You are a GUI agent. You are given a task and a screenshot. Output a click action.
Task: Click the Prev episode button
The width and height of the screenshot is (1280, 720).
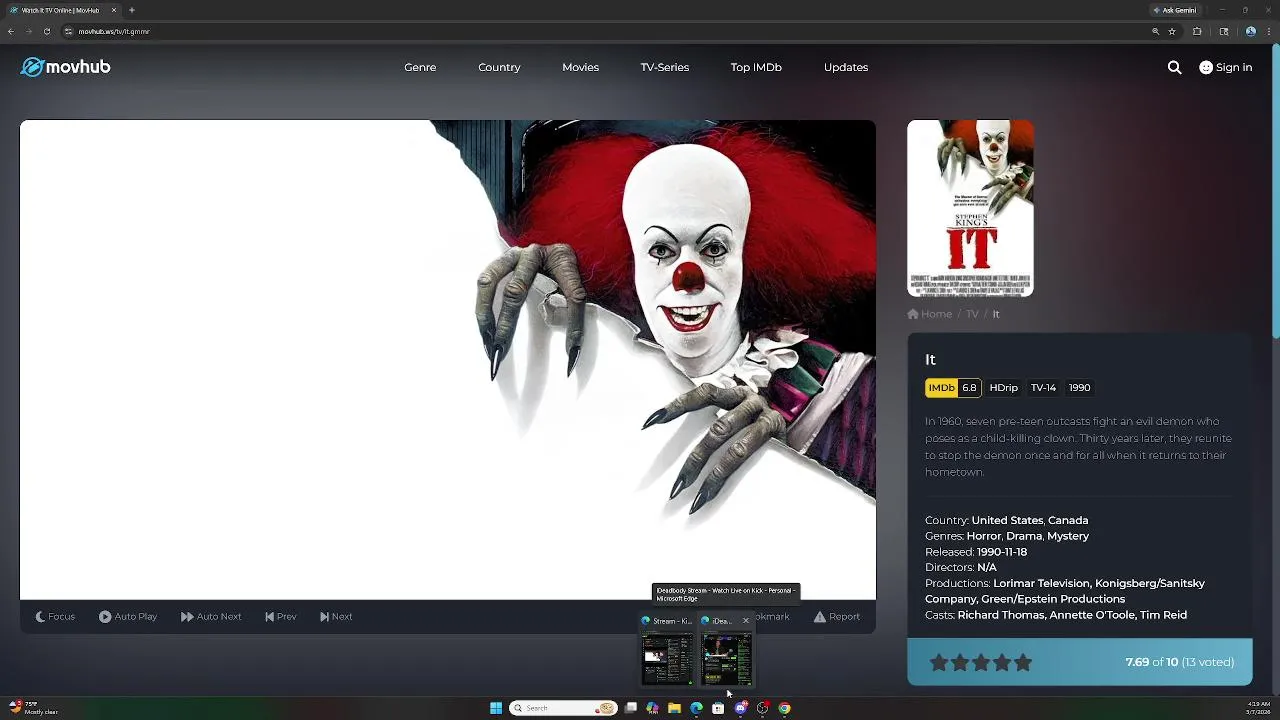pyautogui.click(x=280, y=617)
